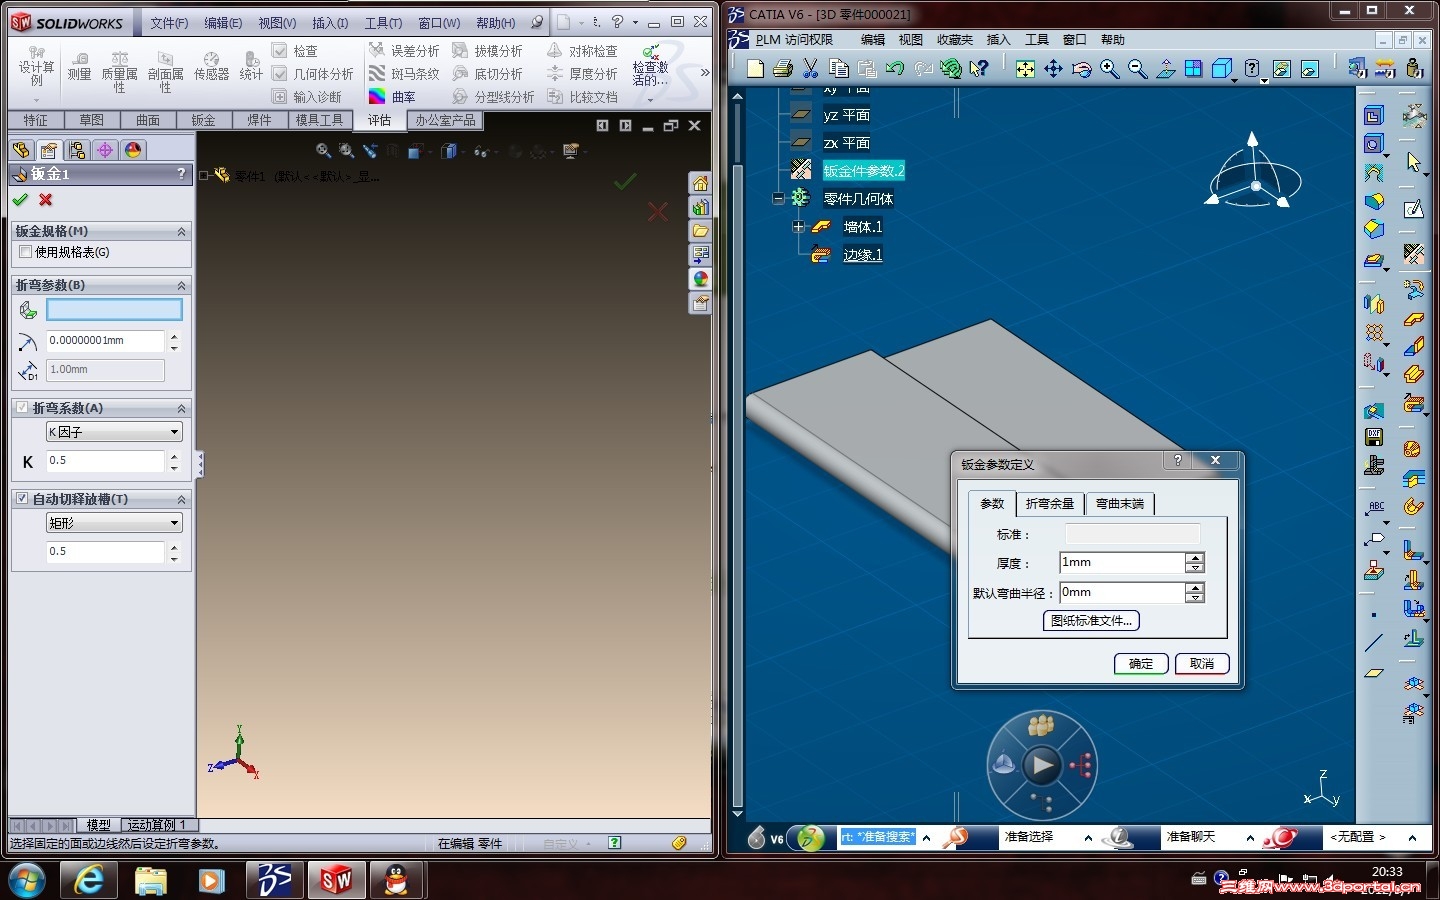Screen dimensions: 1440x900
Task: Click the 误差分析 button in the ribbon
Action: (x=403, y=51)
